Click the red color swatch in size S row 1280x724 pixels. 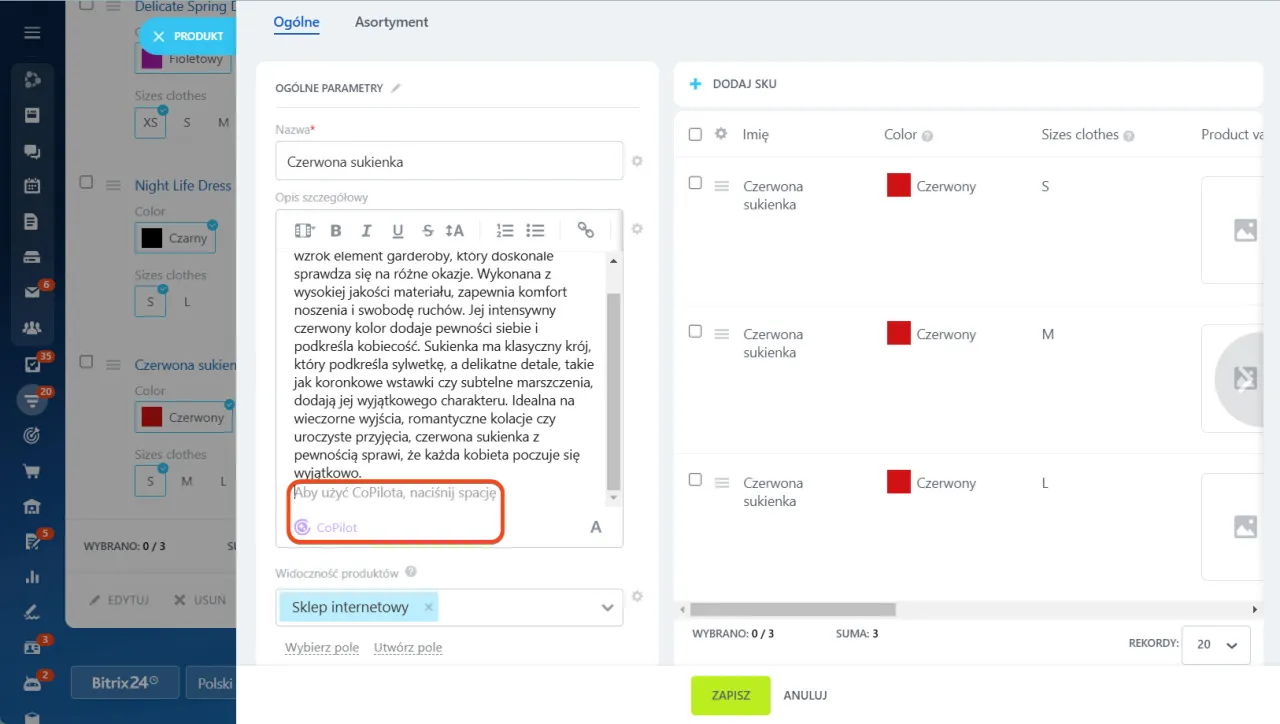click(x=898, y=185)
